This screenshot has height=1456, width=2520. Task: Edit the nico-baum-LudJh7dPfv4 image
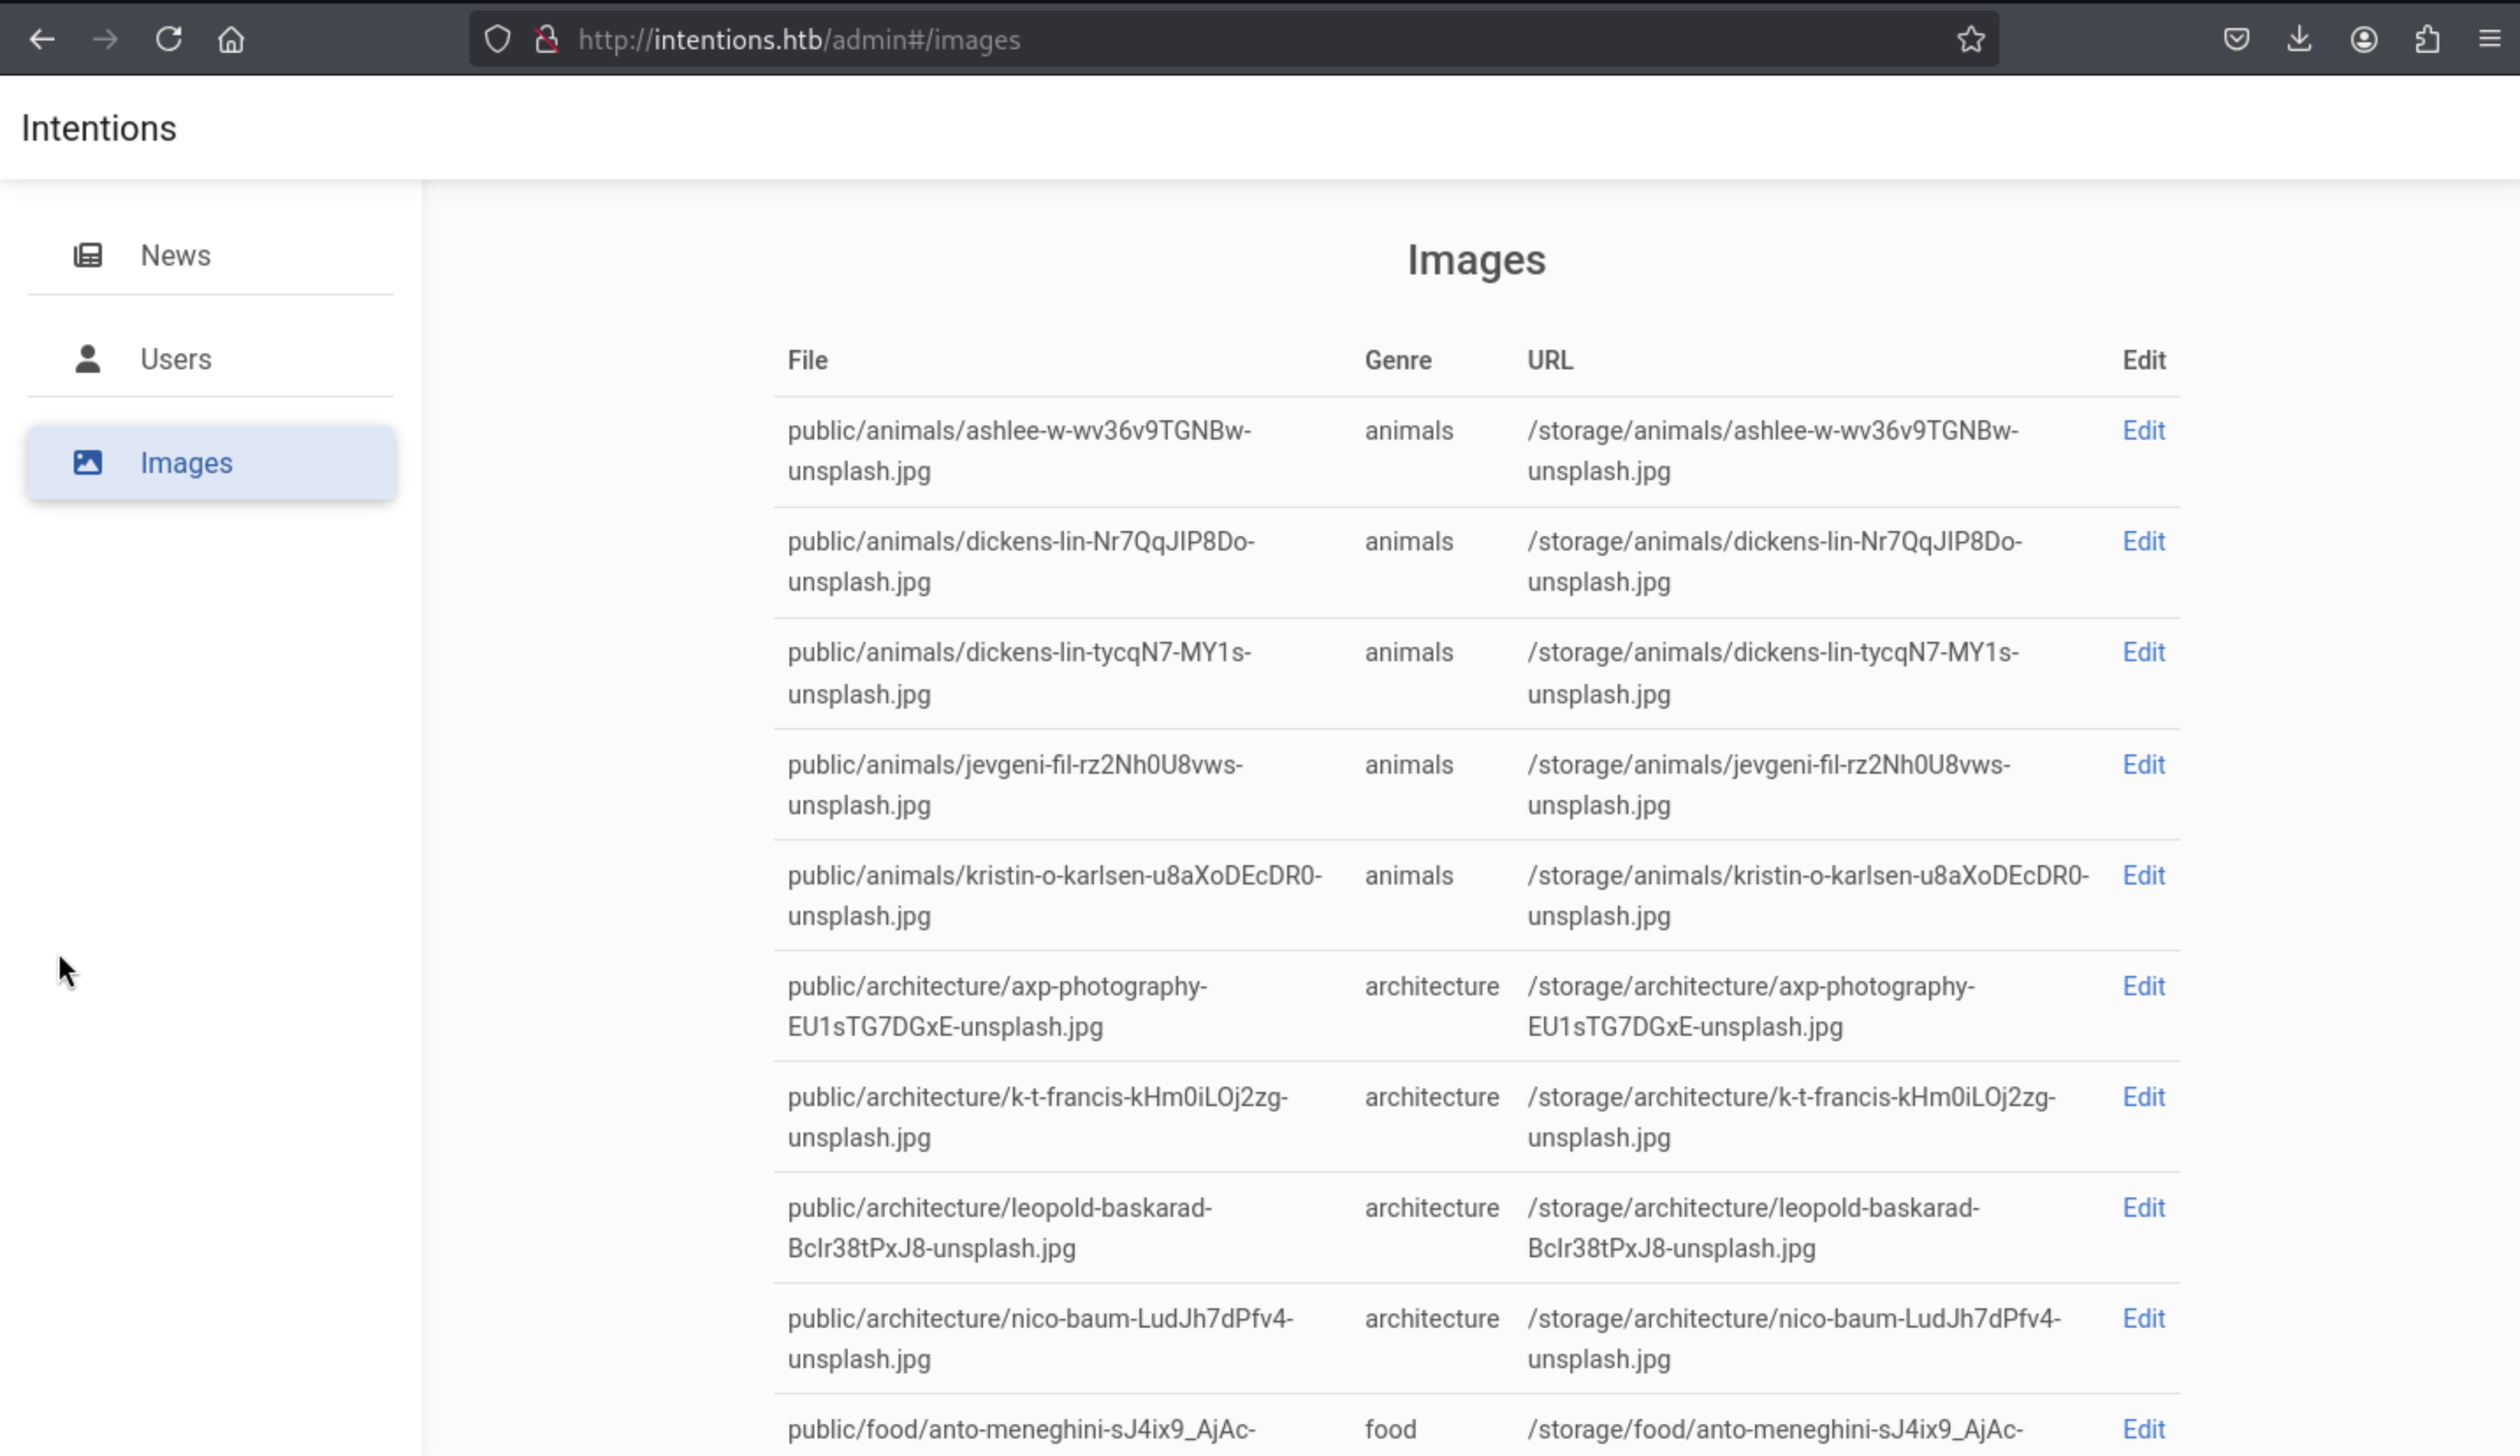pyautogui.click(x=2143, y=1318)
